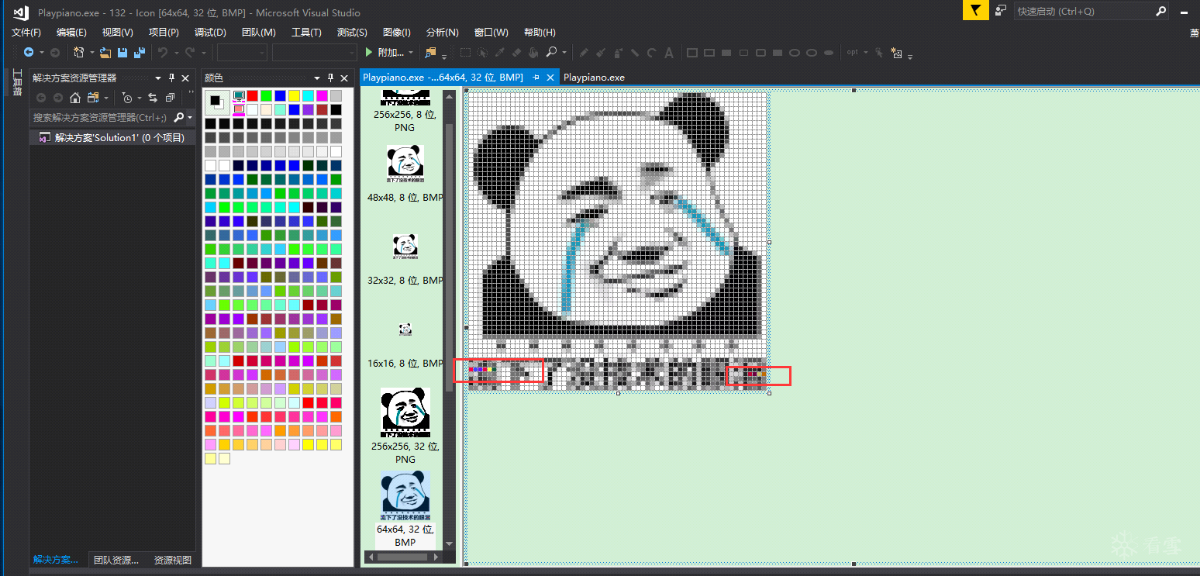Close the active Playpiano.exe icon tab
The width and height of the screenshot is (1200, 576).
tap(551, 77)
